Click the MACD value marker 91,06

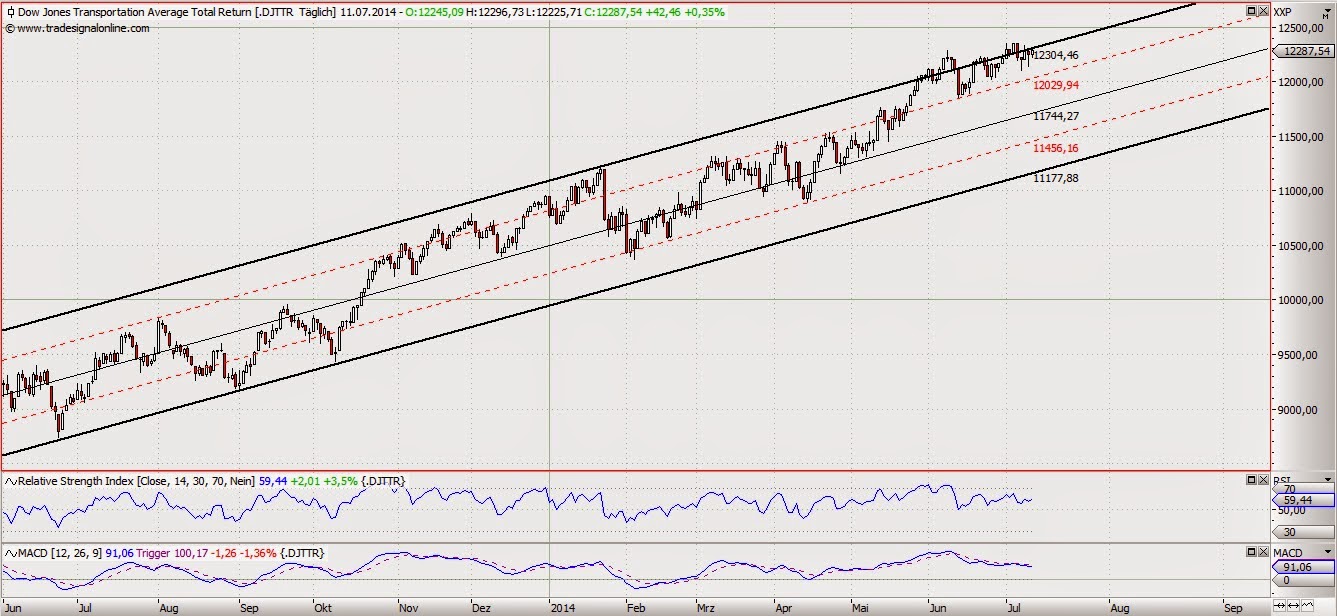pyautogui.click(x=1303, y=567)
